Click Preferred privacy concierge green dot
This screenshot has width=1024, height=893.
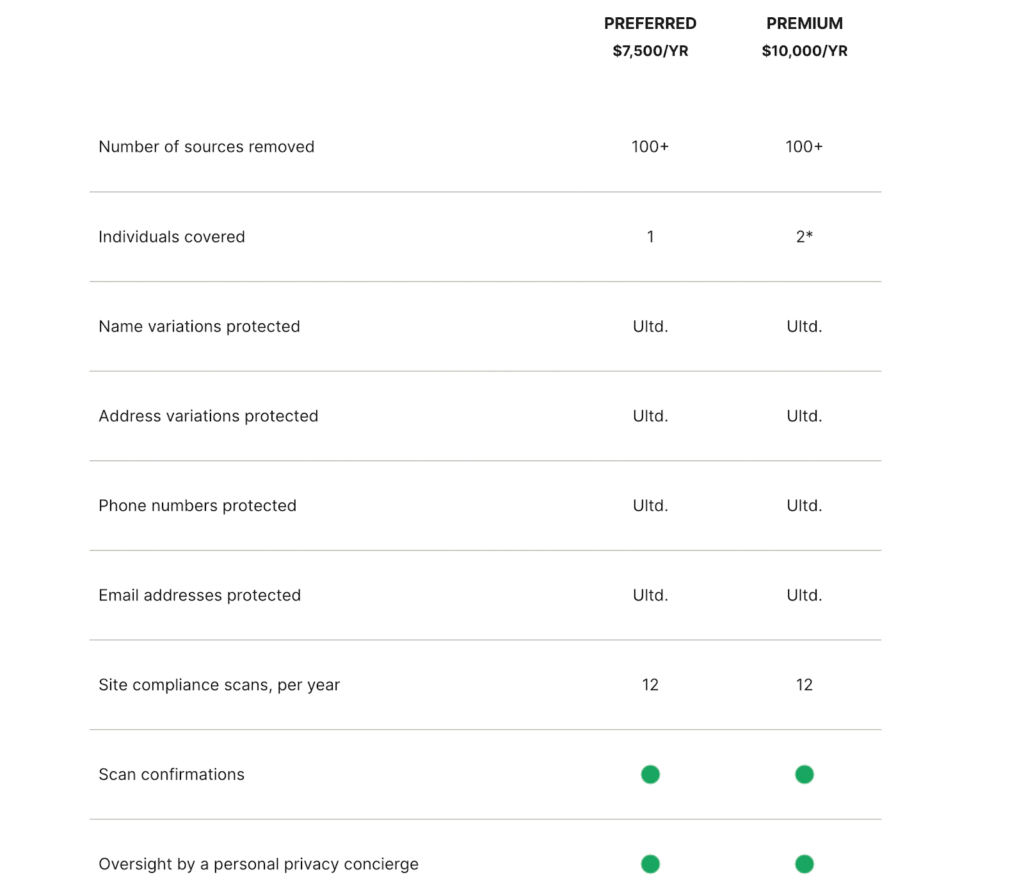point(650,864)
